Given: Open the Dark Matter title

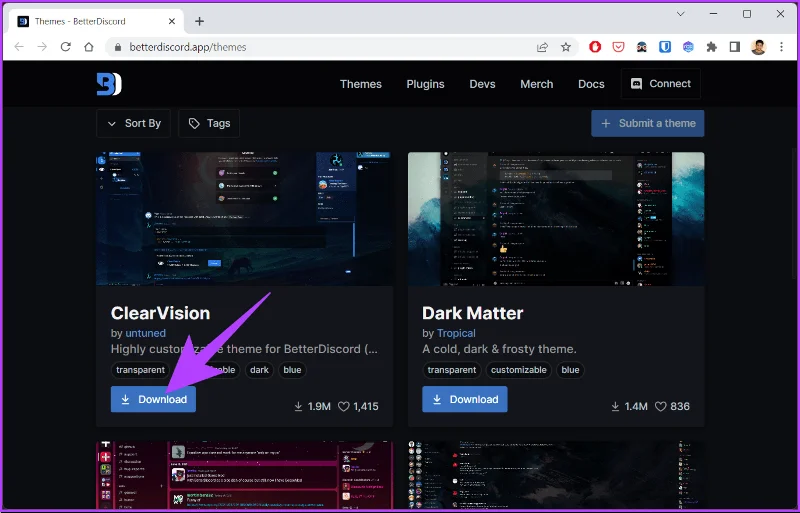Looking at the screenshot, I should point(472,313).
